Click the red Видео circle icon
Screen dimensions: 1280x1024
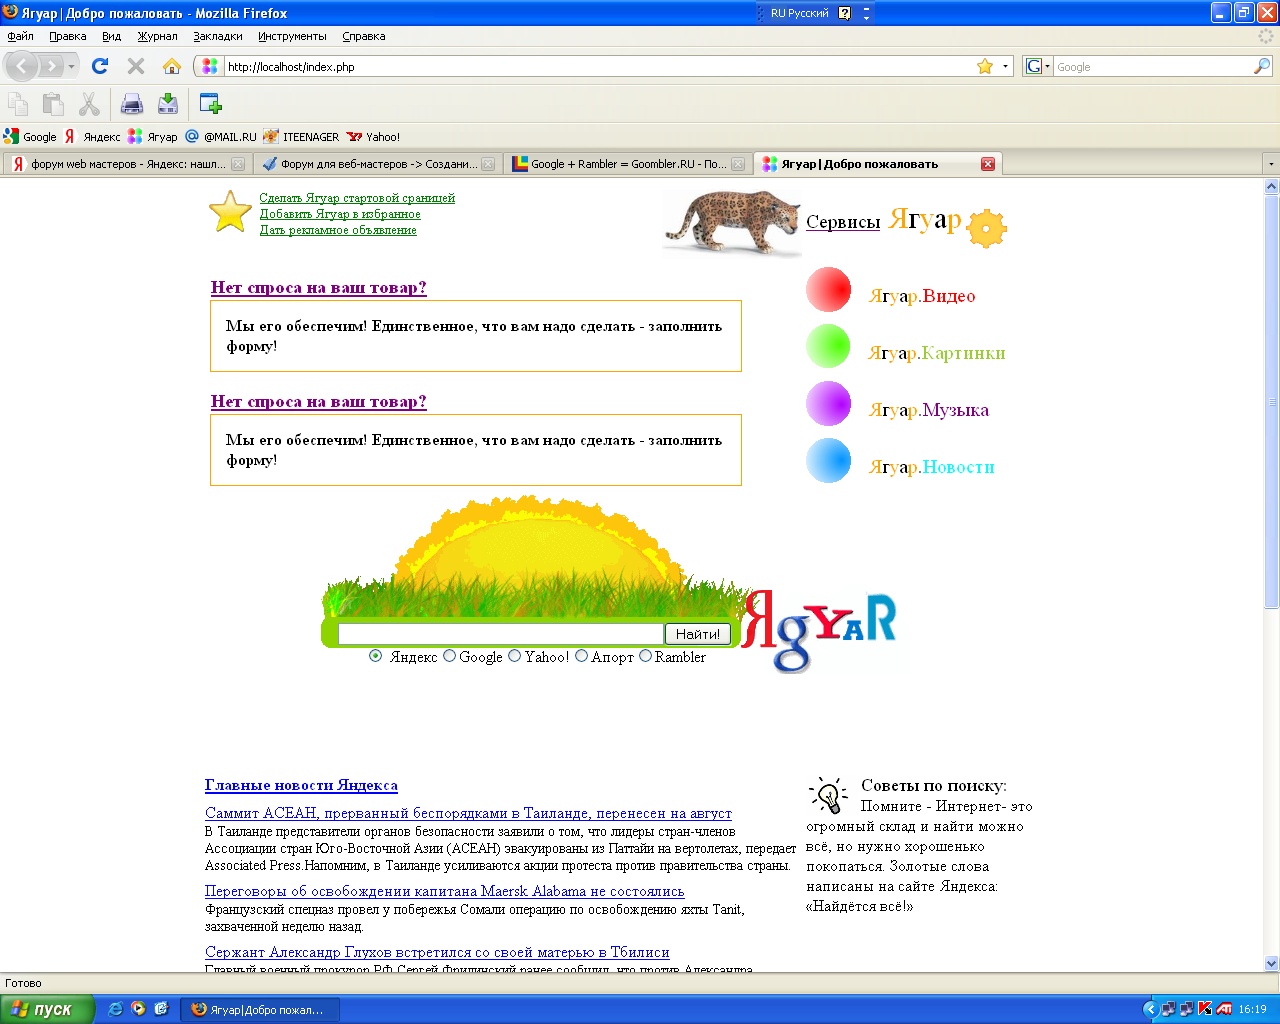(828, 290)
